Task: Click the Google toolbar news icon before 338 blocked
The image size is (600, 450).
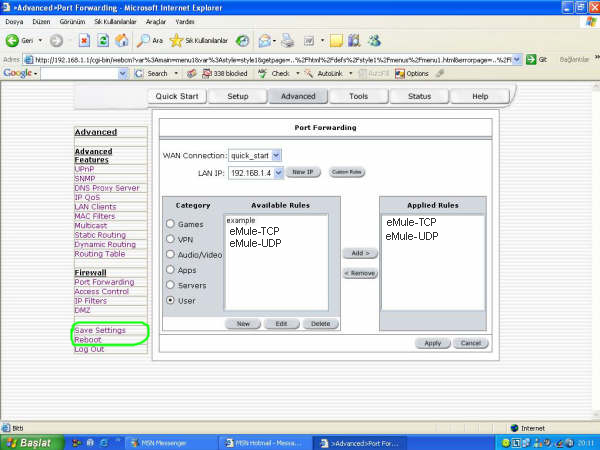Action: pos(191,73)
